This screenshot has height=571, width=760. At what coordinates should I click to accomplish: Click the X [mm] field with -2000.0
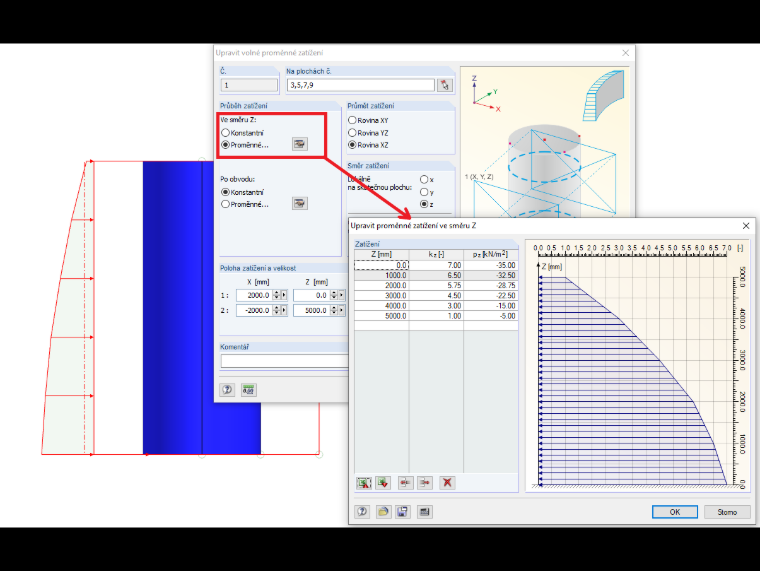coord(254,310)
